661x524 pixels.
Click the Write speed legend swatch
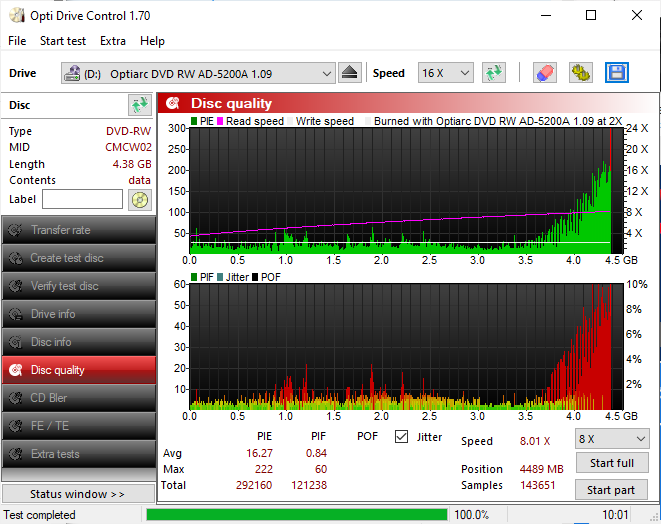click(x=290, y=121)
